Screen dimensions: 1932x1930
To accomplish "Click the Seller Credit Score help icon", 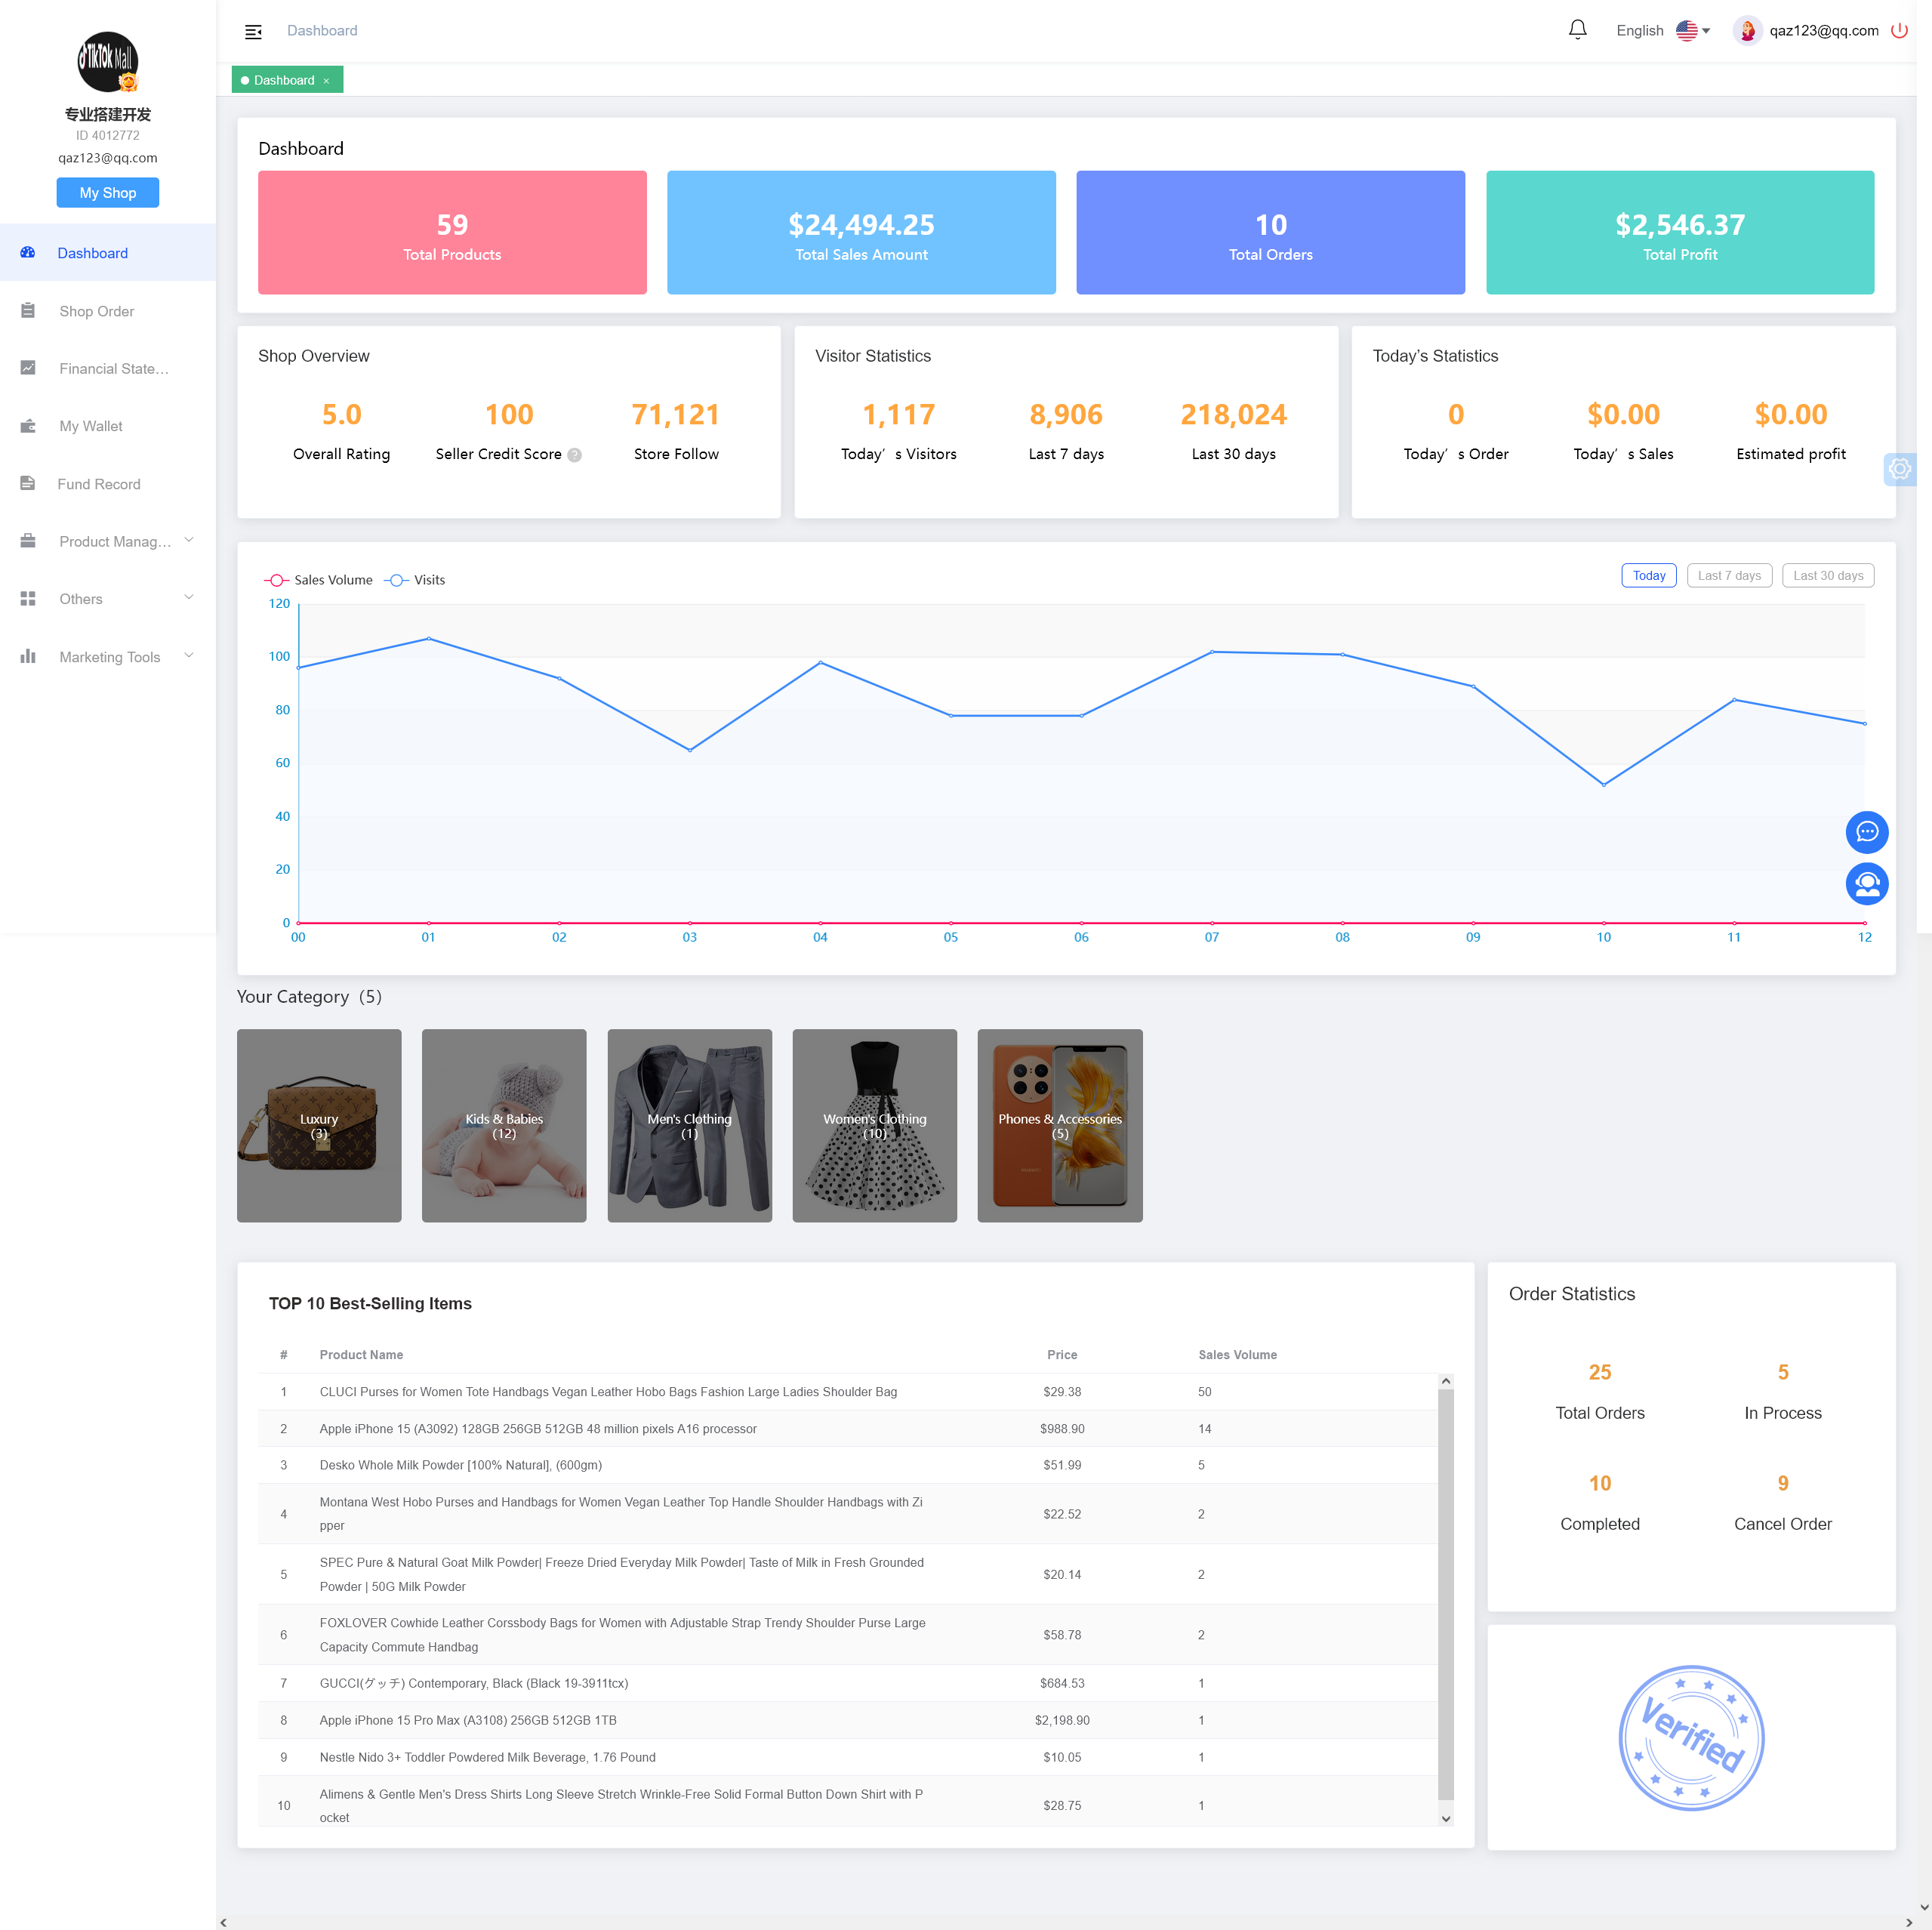I will point(574,455).
